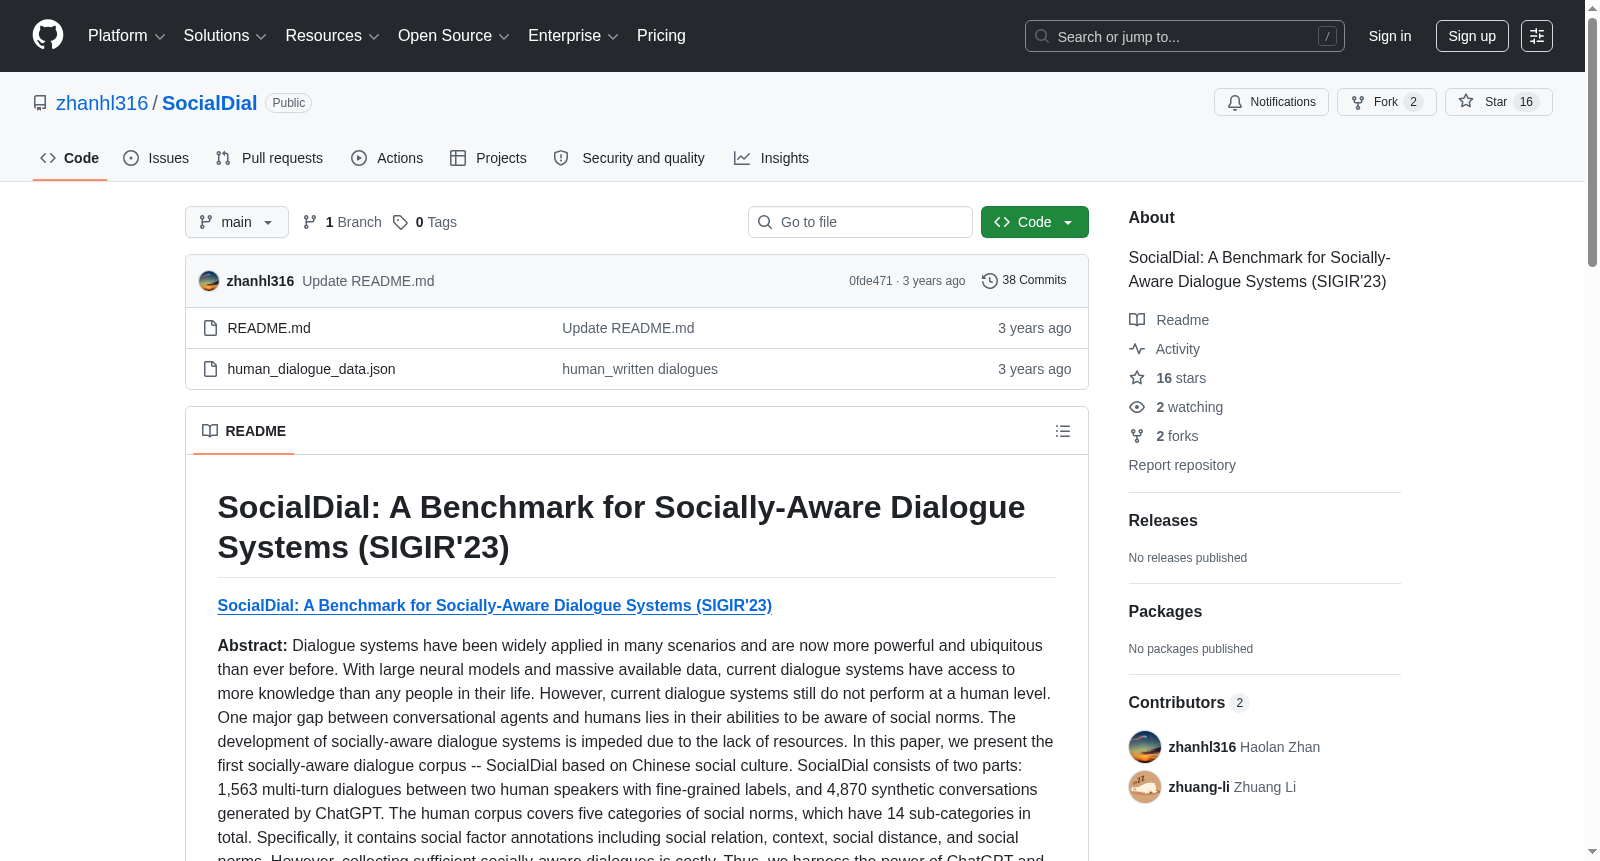Screen dimensions: 1600x861
Task: Open the Security and quality tab
Action: (x=629, y=158)
